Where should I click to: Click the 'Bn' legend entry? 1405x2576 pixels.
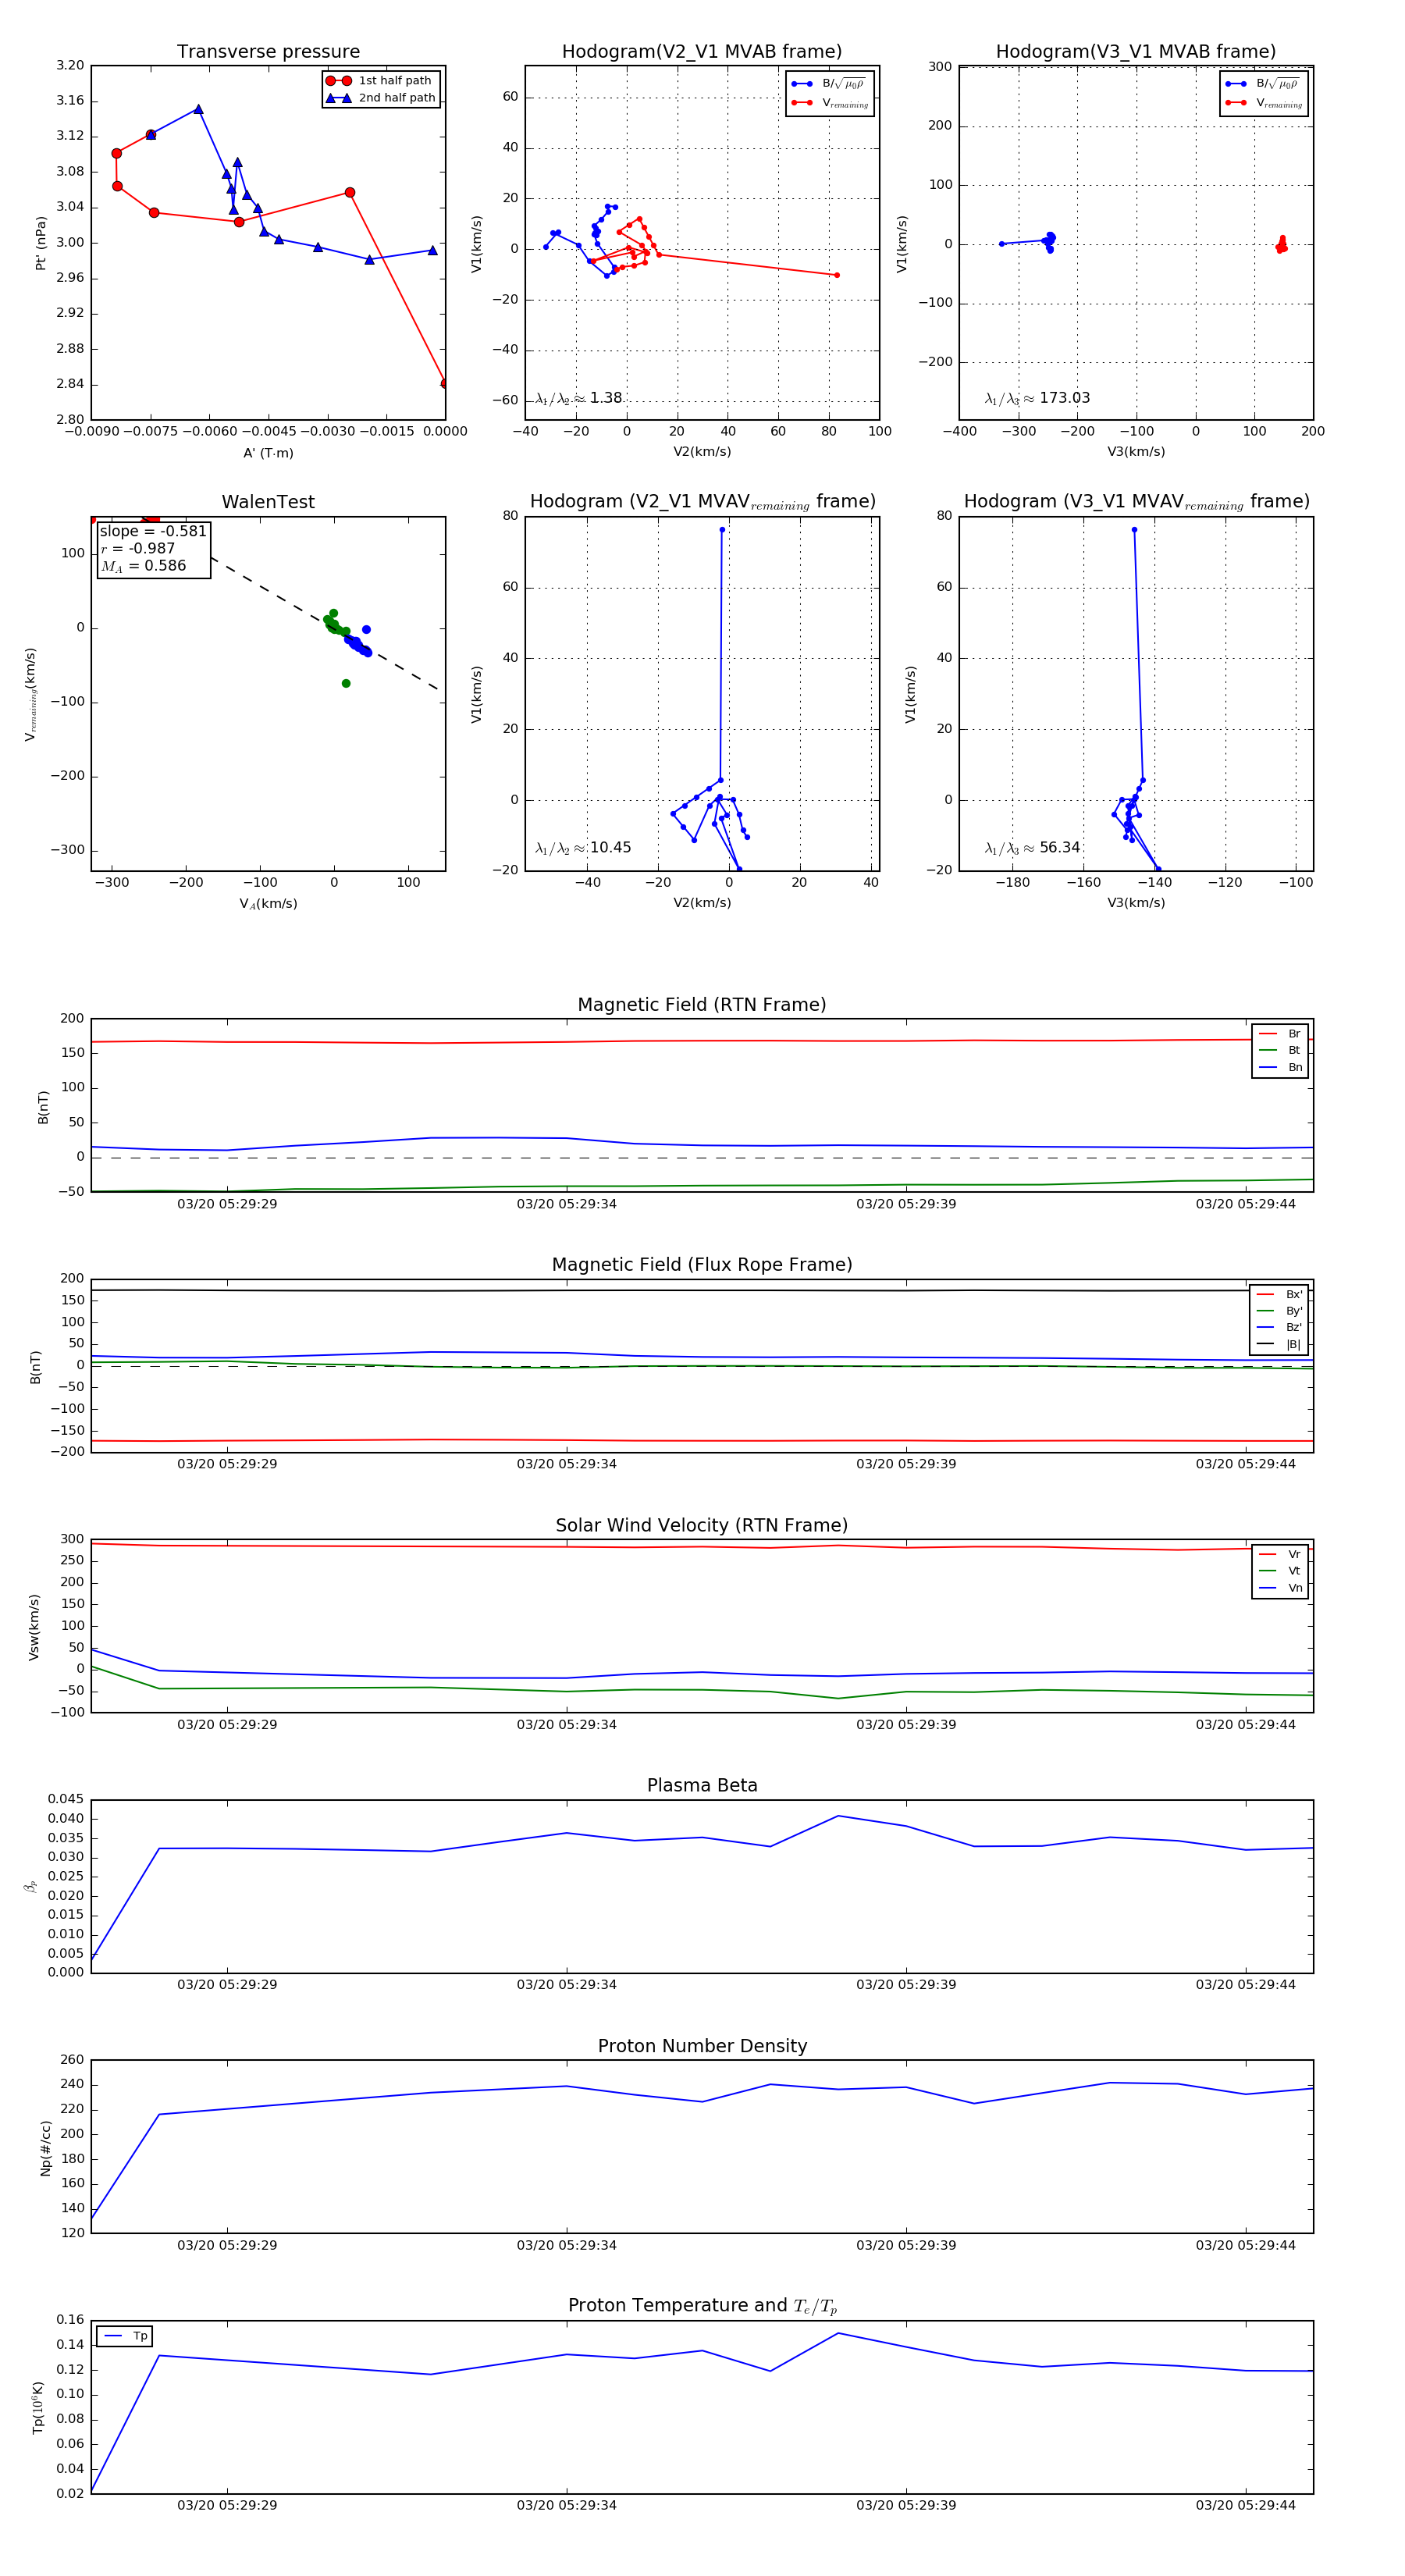click(x=1280, y=1067)
